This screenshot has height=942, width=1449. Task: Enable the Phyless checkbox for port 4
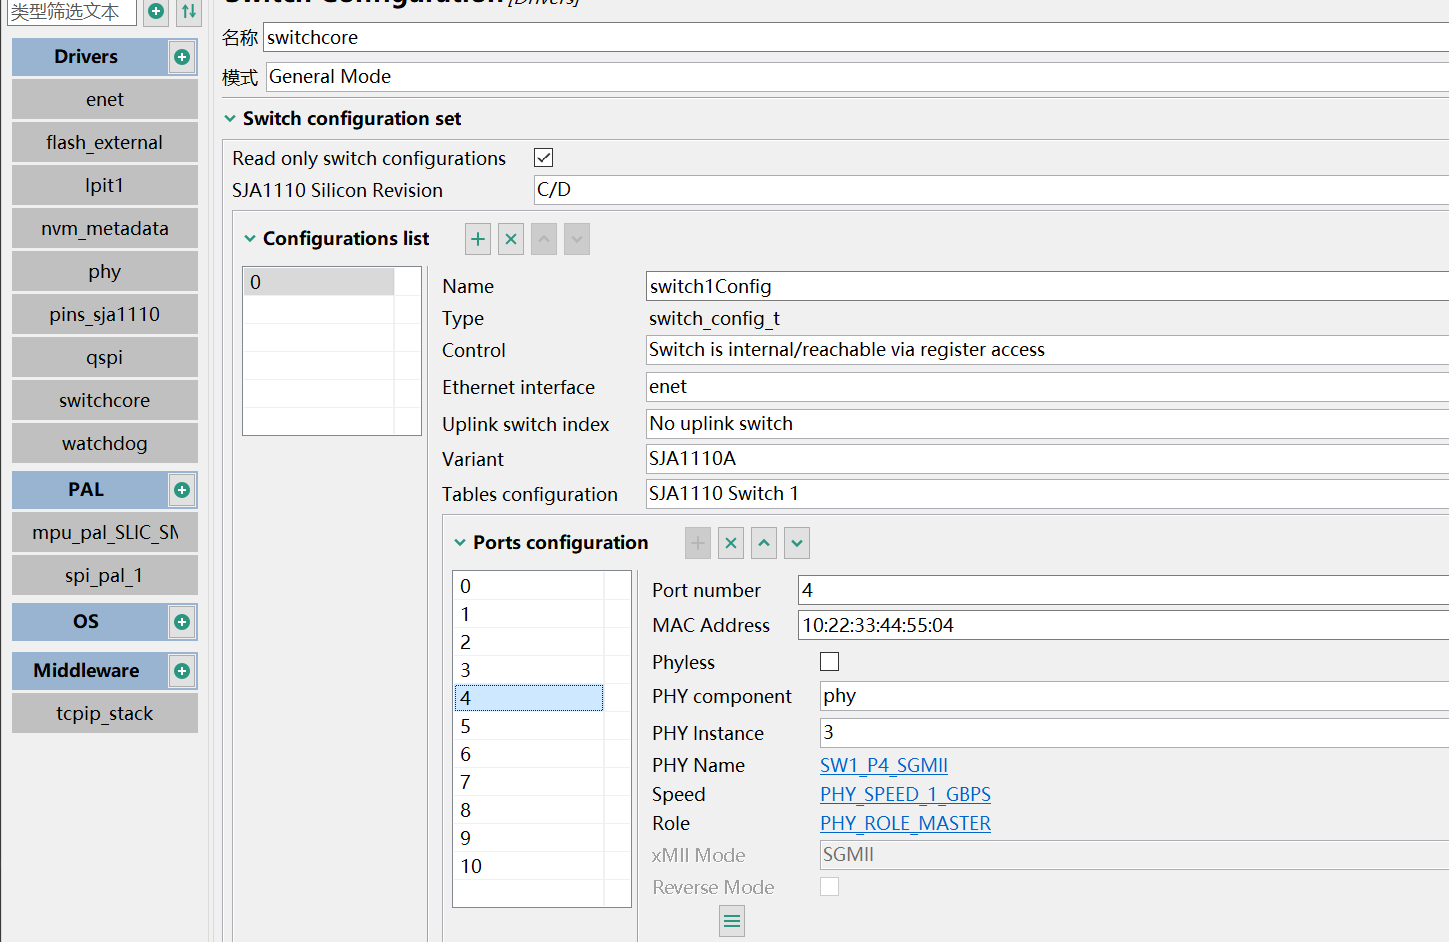[x=829, y=661]
